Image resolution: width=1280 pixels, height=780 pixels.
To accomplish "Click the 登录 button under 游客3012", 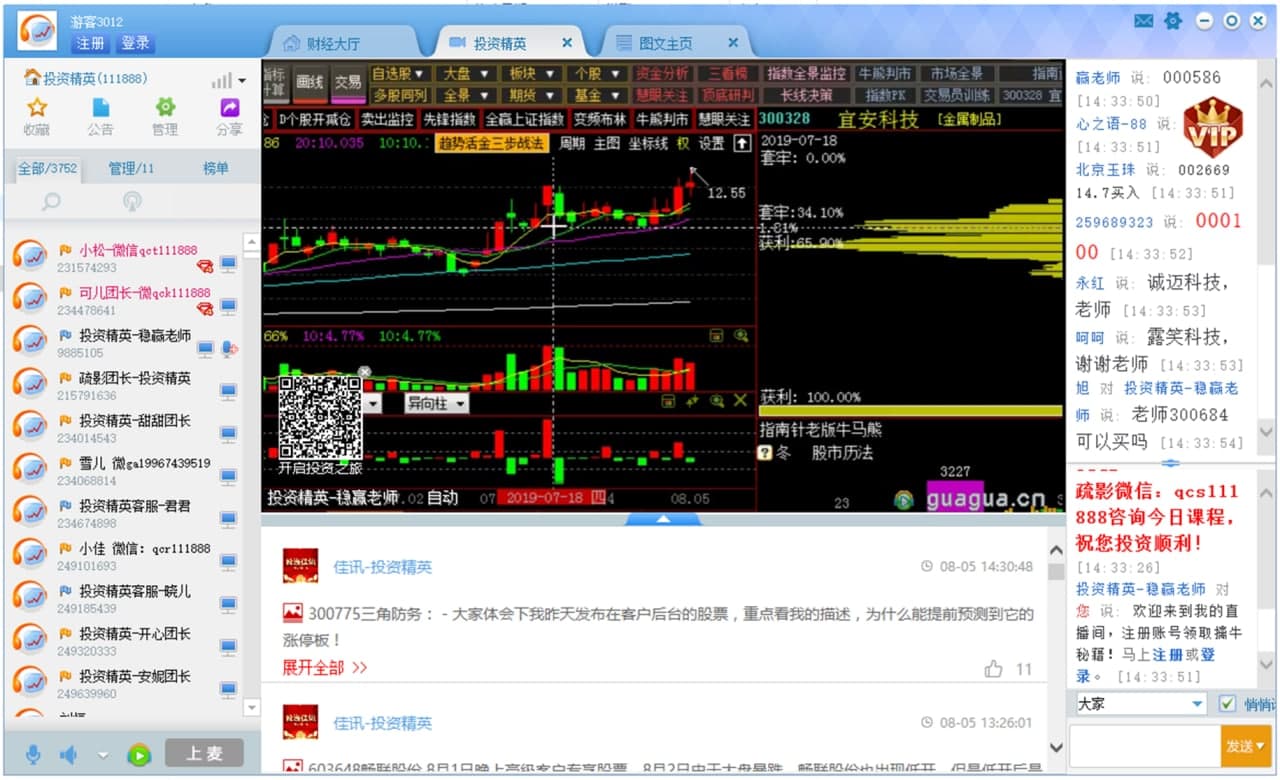I will click(135, 43).
